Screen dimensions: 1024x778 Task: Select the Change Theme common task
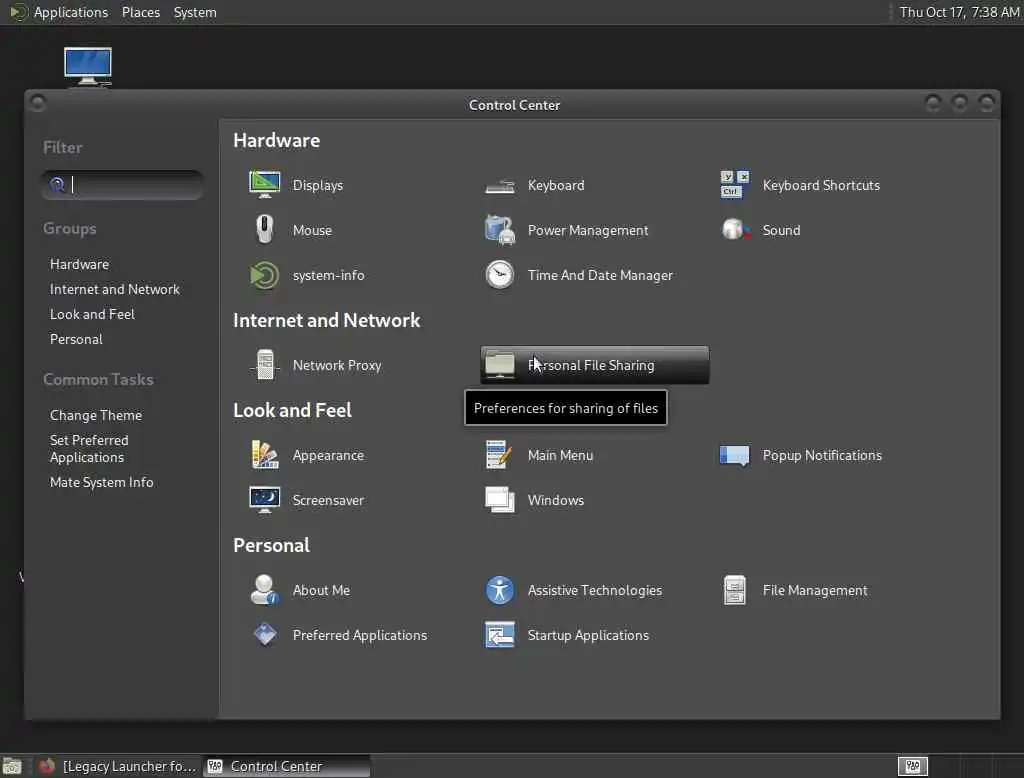95,415
